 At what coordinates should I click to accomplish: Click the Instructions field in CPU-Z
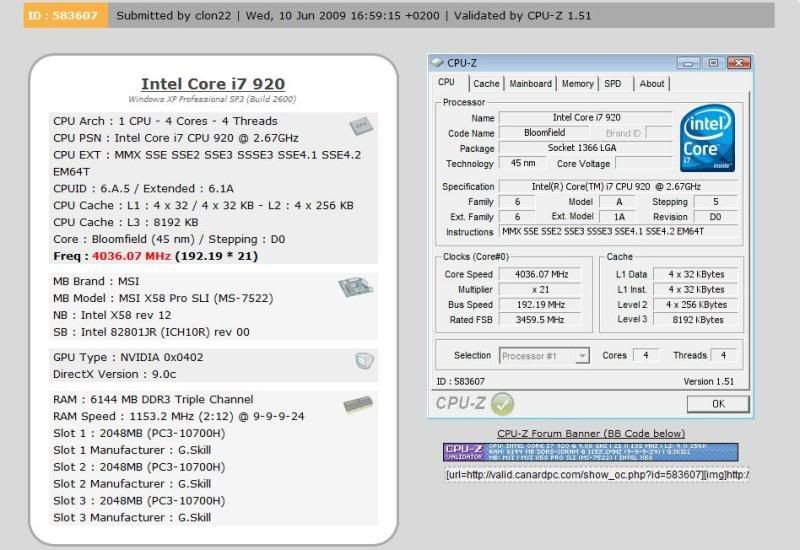click(618, 232)
